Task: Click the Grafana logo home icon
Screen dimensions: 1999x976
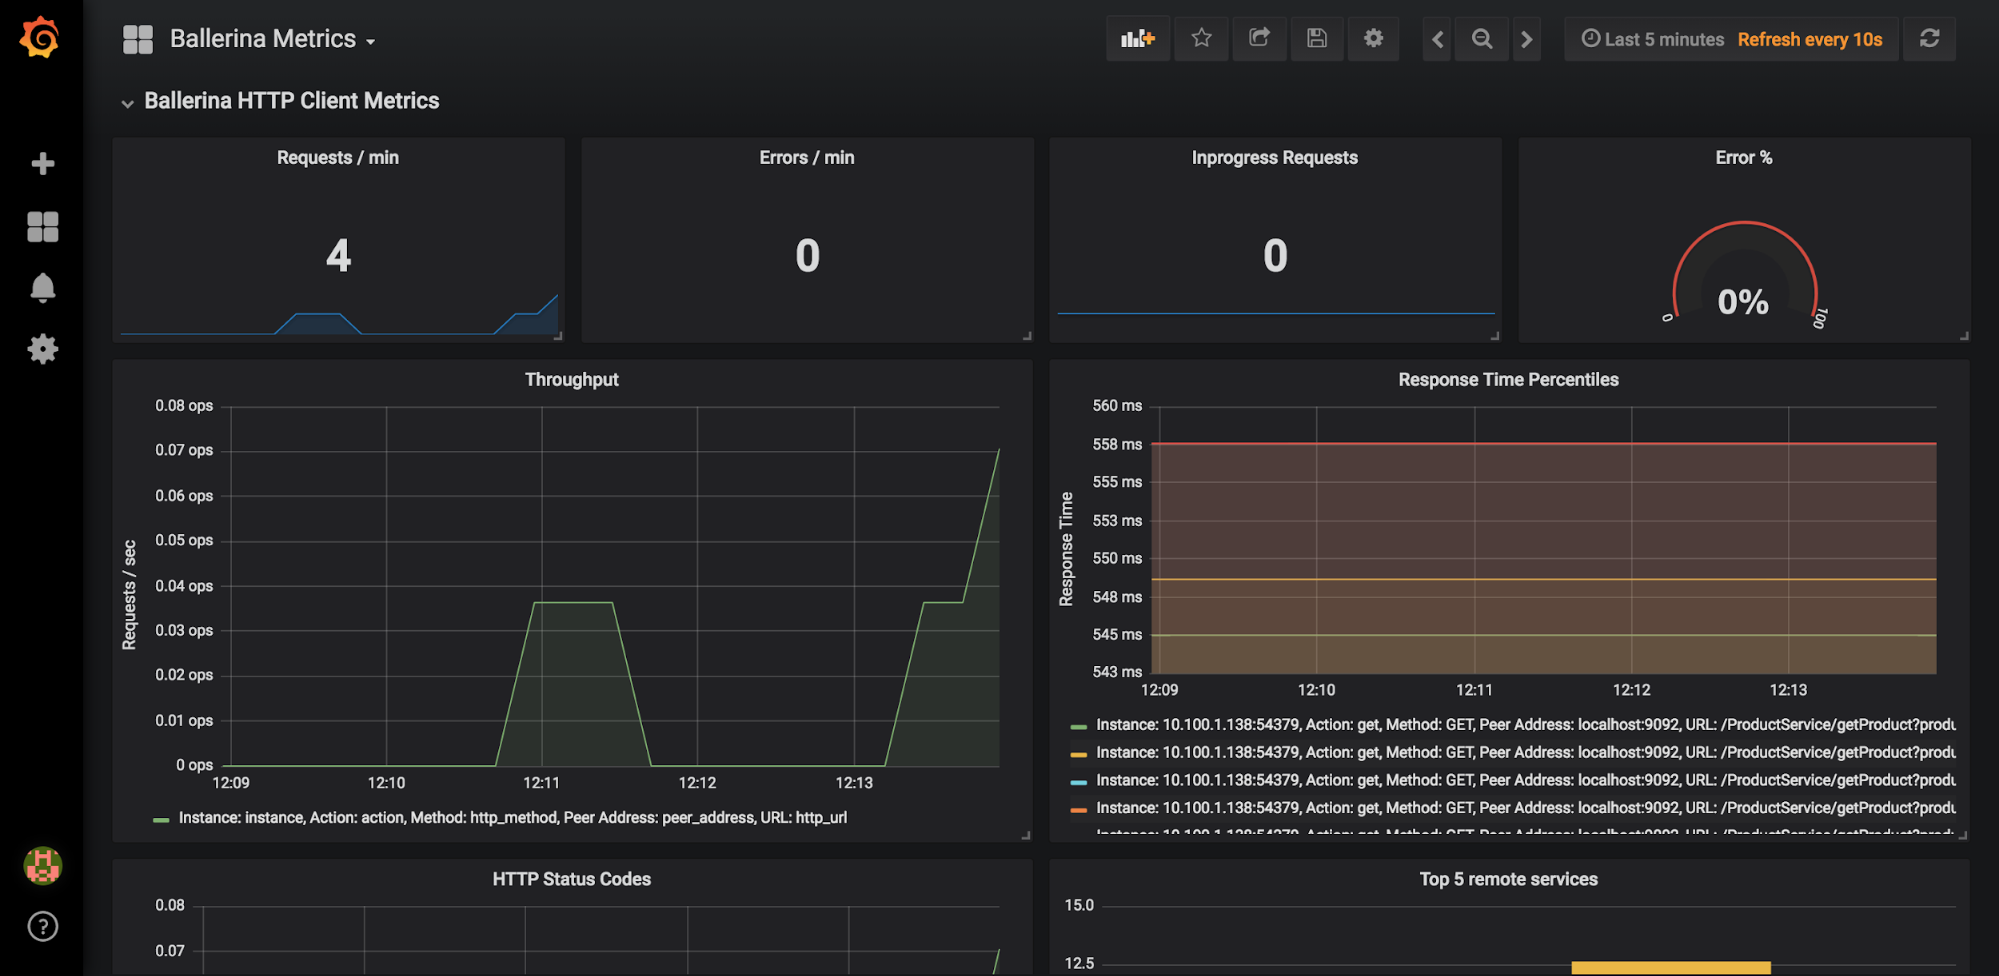Action: 40,38
